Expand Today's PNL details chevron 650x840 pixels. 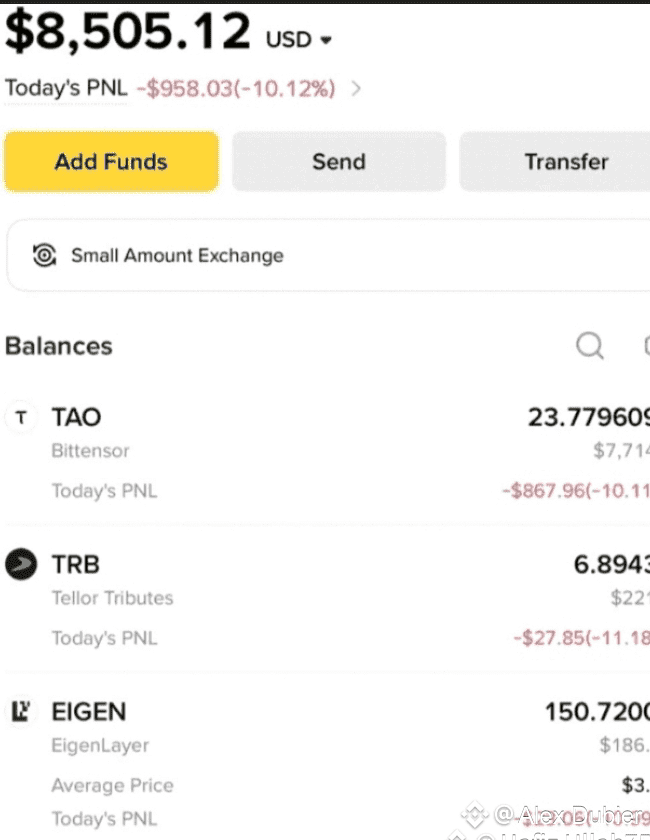pos(356,88)
